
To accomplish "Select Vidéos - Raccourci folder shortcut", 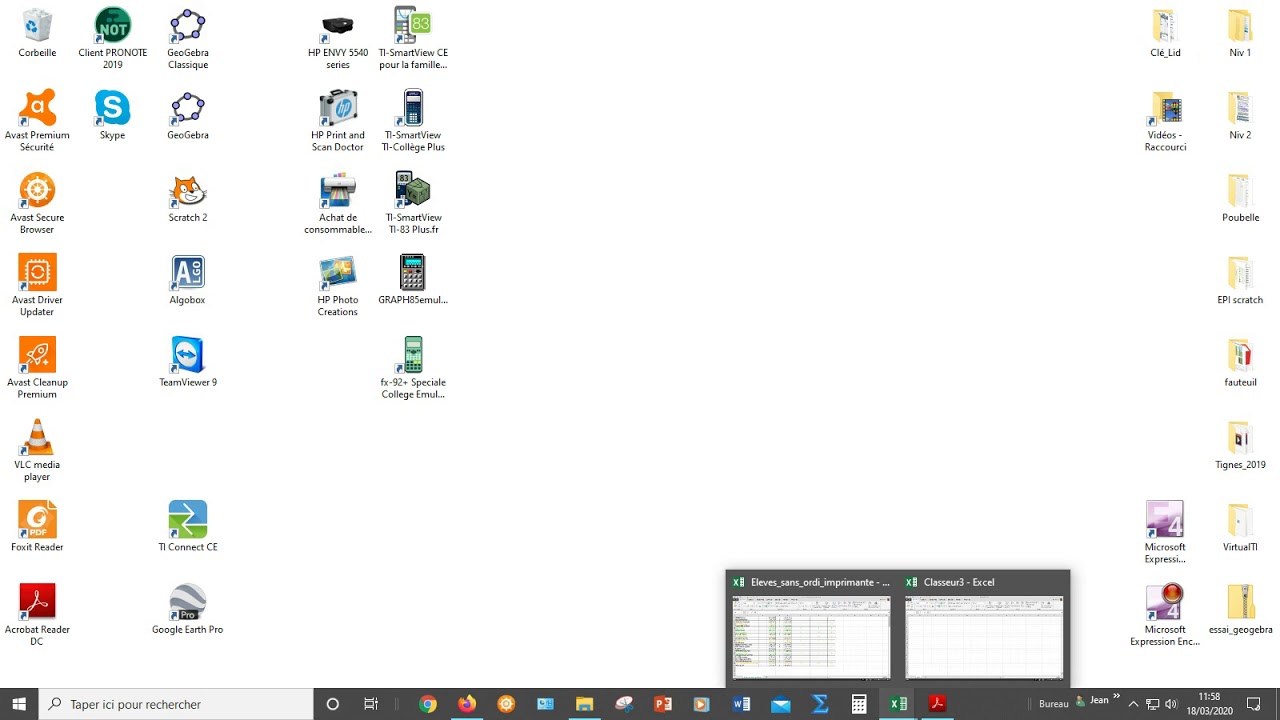I will coord(1165,121).
